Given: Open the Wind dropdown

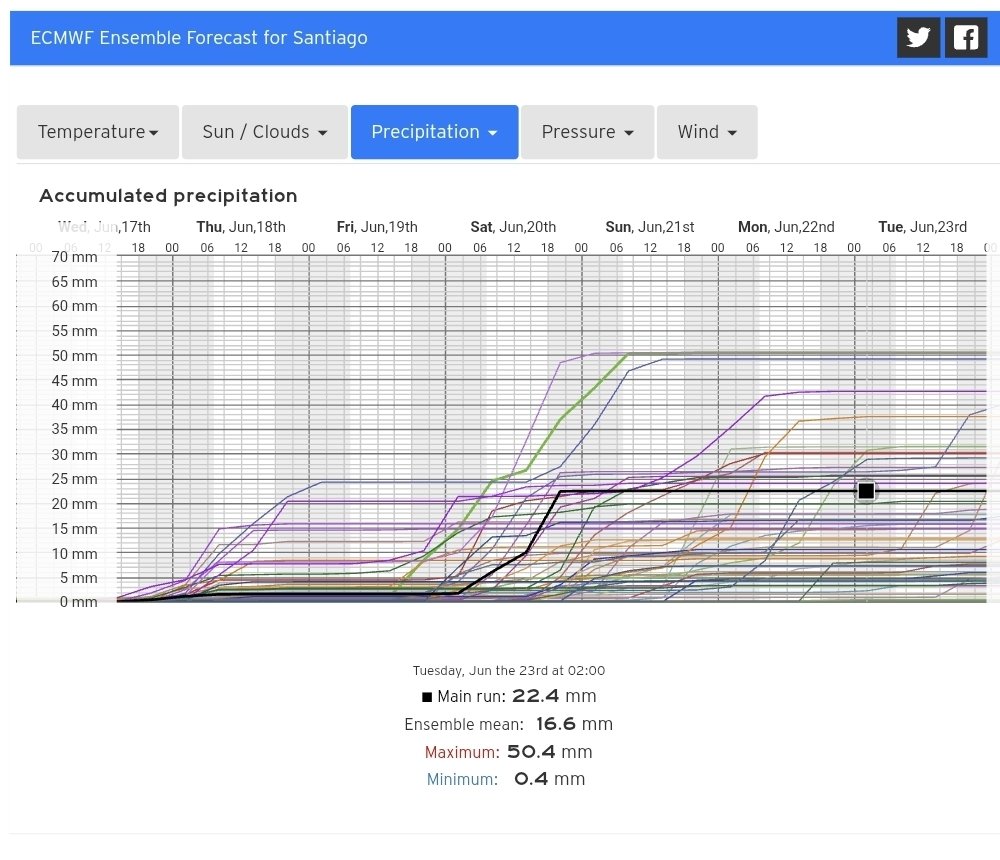Looking at the screenshot, I should 707,132.
